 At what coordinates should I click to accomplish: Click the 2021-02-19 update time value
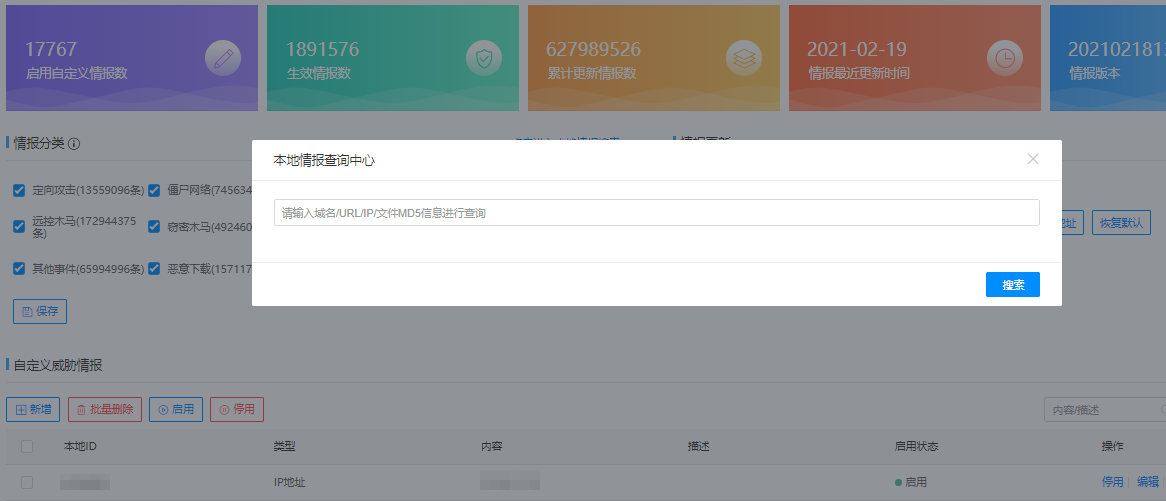pos(857,50)
